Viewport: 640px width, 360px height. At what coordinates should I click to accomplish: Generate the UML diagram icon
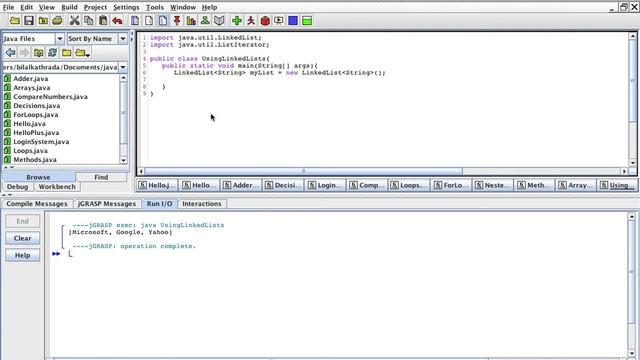205,20
